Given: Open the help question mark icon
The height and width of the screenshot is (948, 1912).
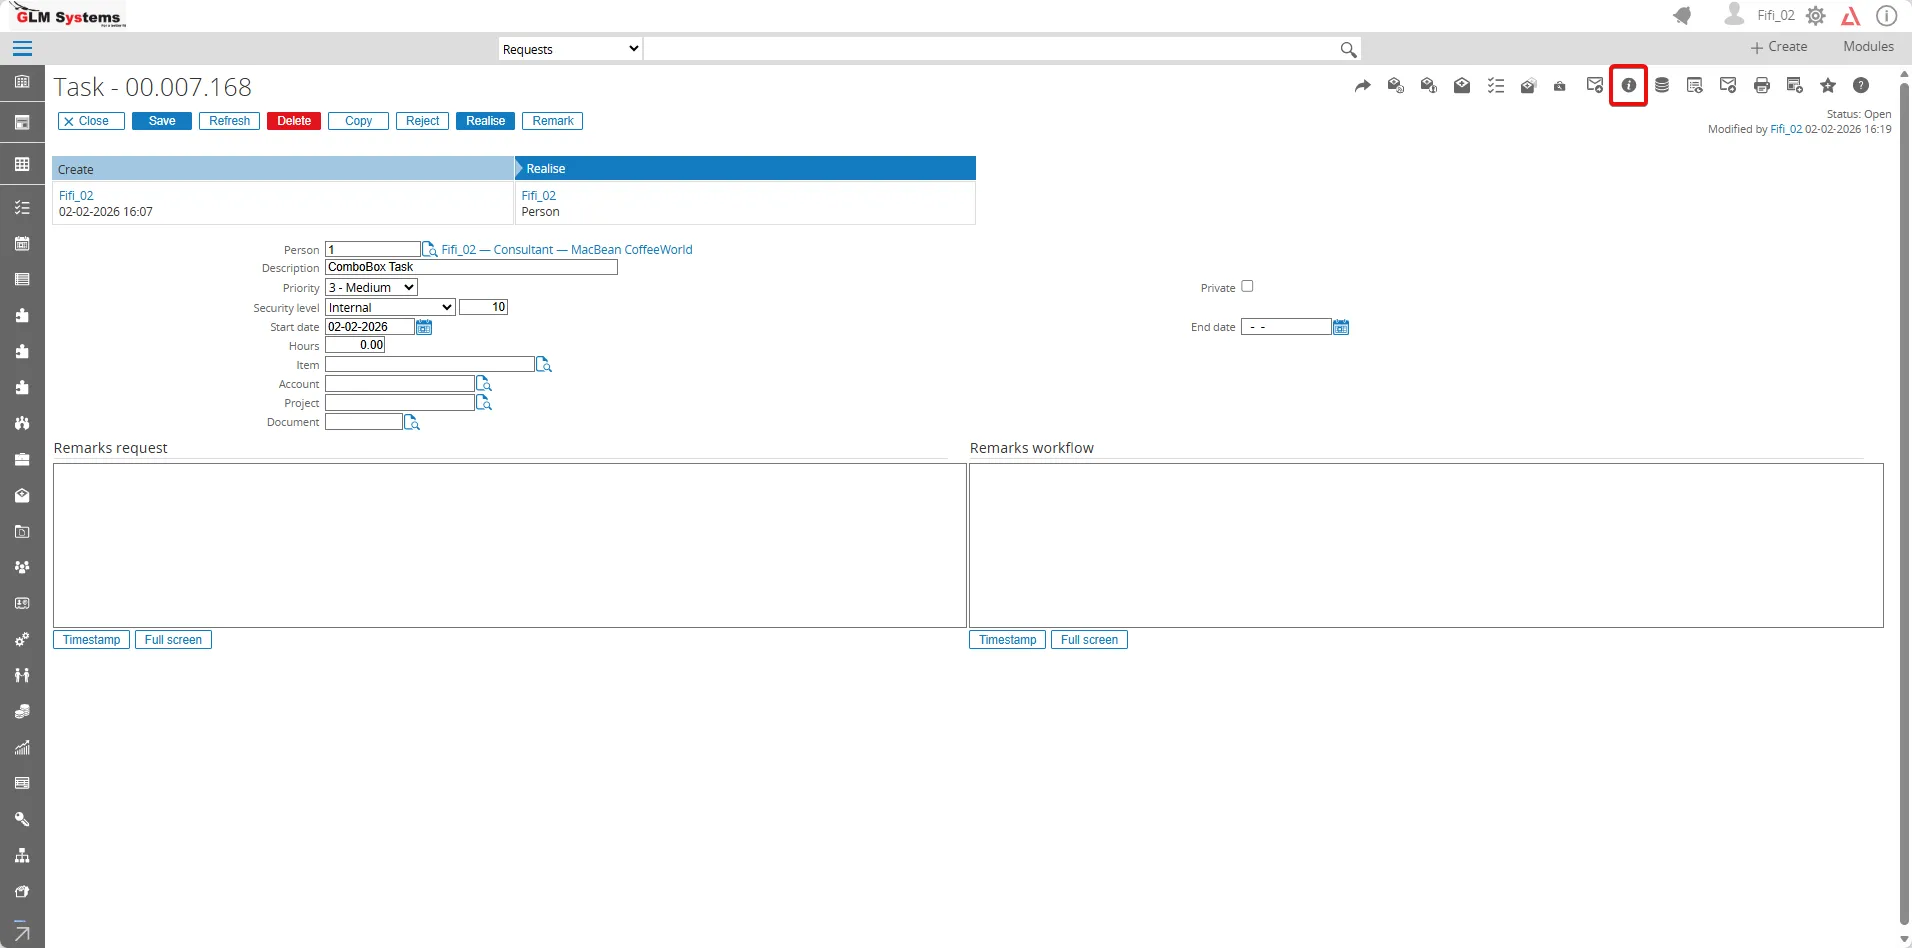Looking at the screenshot, I should pyautogui.click(x=1860, y=86).
